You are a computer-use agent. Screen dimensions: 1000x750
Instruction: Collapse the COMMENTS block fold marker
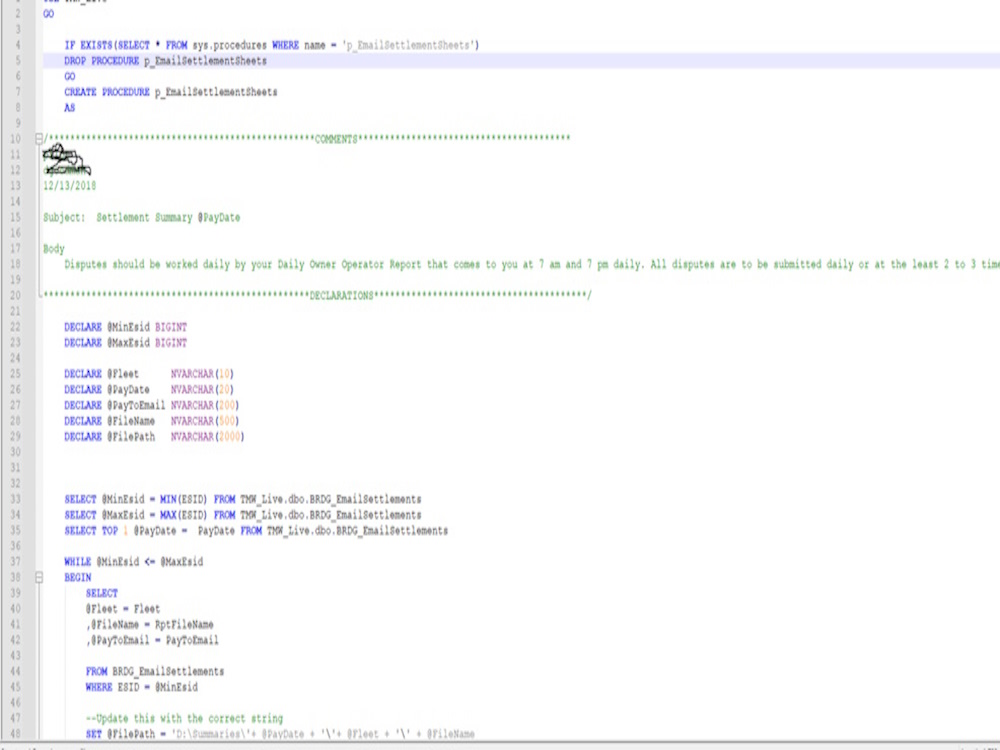pyautogui.click(x=39, y=138)
